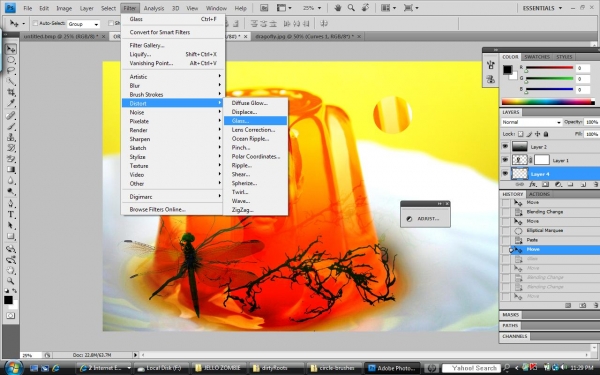Open the Normal blend mode dropdown

(531, 122)
